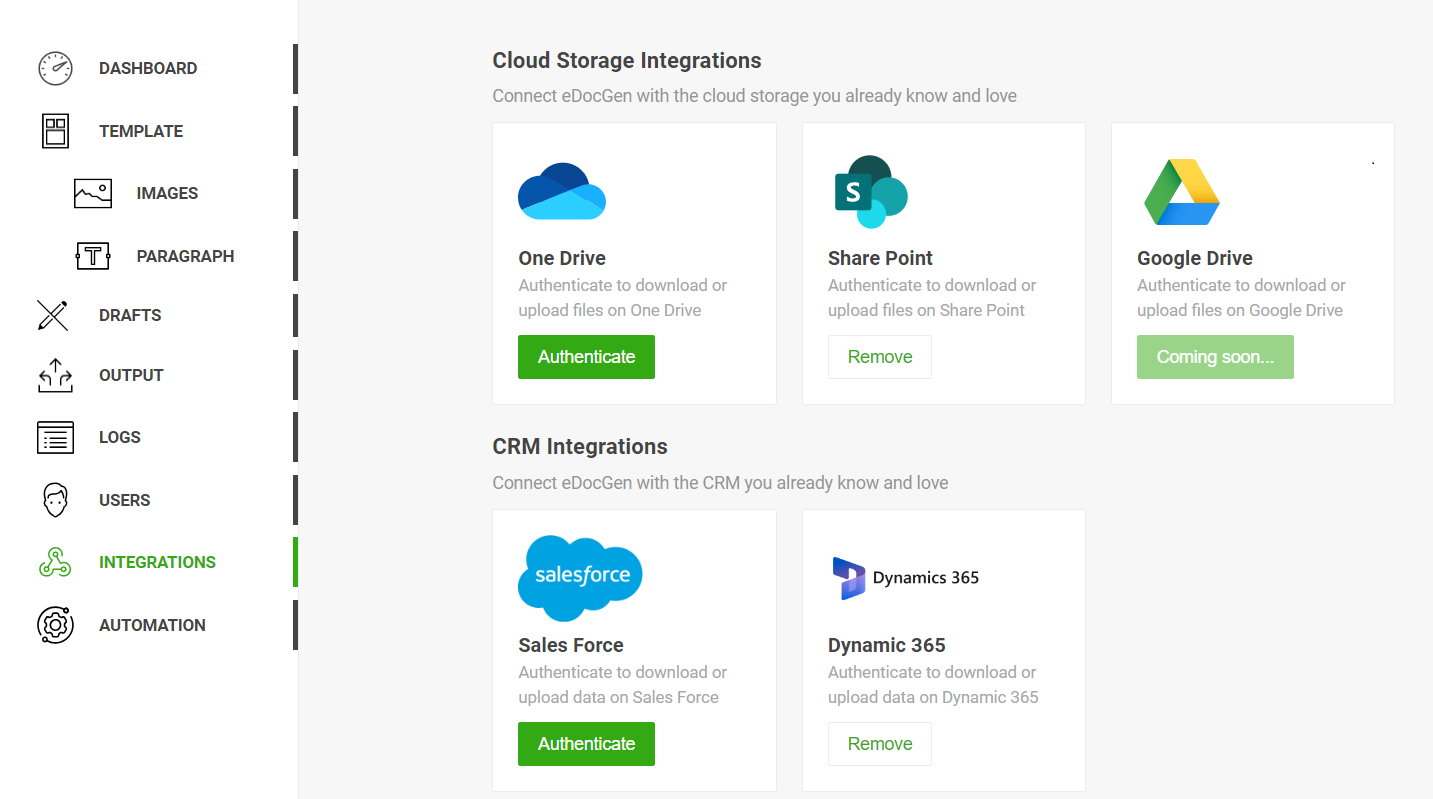Open the Drafts scissors icon
Image resolution: width=1433 pixels, height=799 pixels.
click(x=54, y=315)
